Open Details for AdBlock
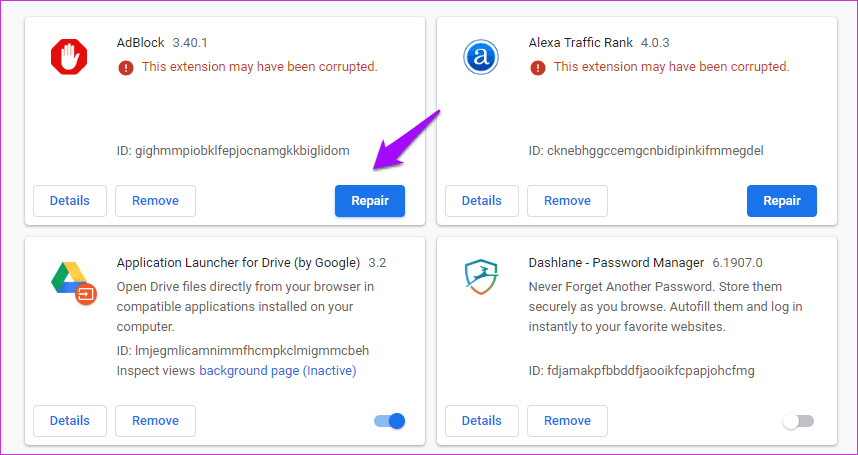This screenshot has width=858, height=455. 69,201
